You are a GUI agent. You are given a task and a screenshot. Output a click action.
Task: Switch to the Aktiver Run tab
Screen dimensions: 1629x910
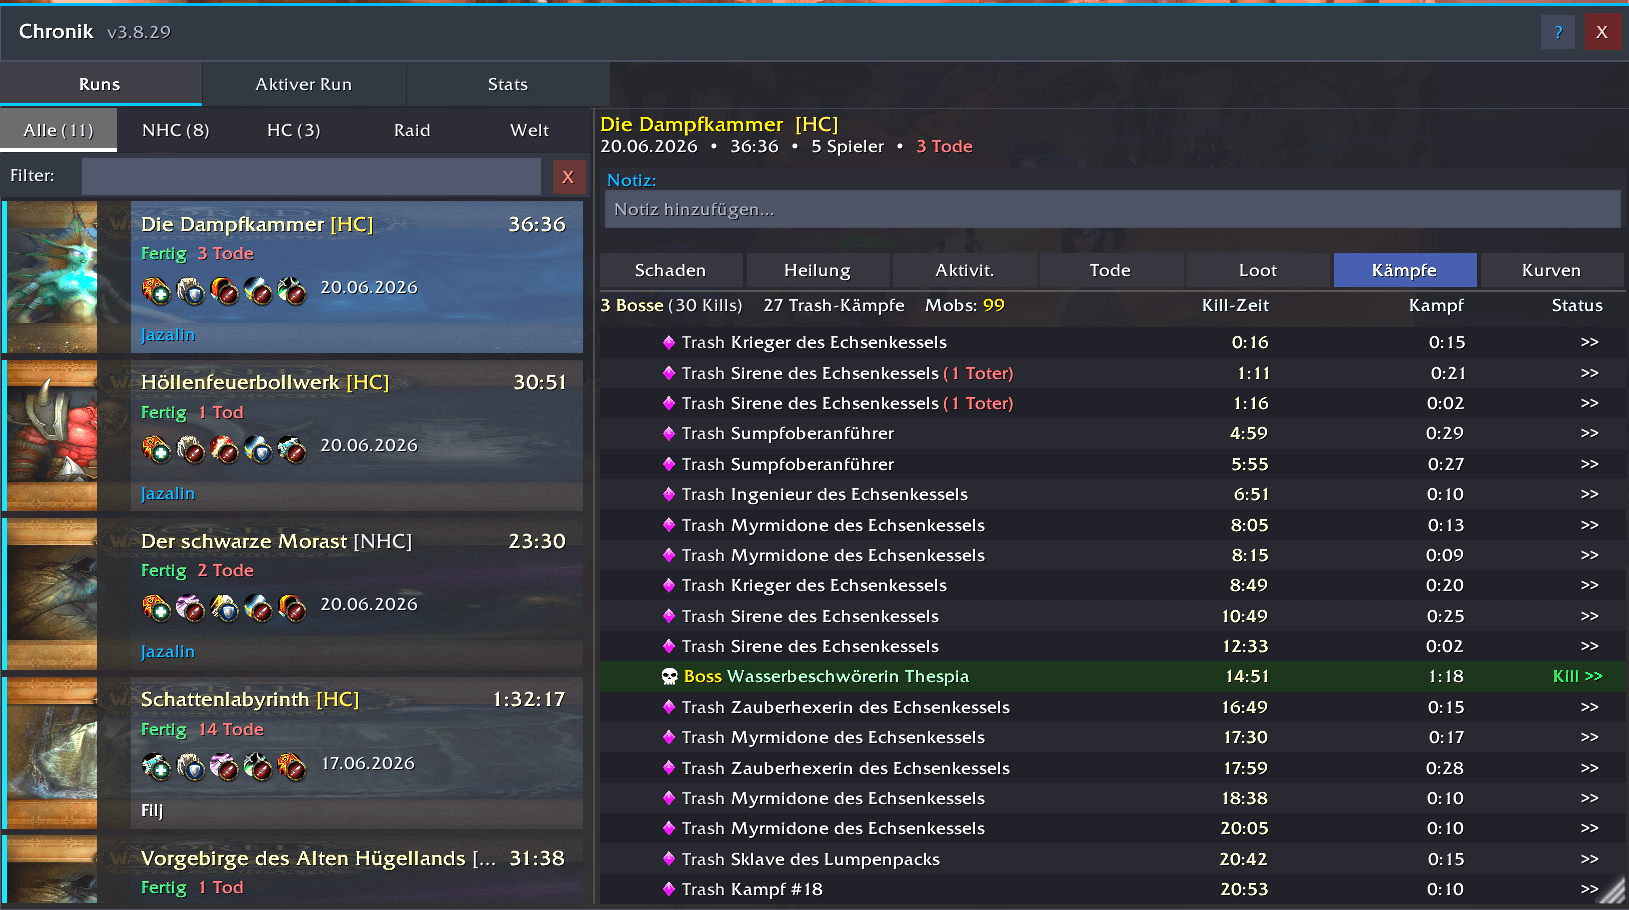click(x=304, y=84)
